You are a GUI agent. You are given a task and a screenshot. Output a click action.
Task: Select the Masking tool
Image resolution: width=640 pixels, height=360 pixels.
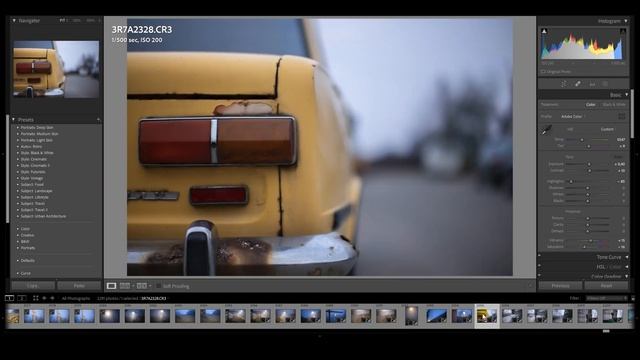606,84
